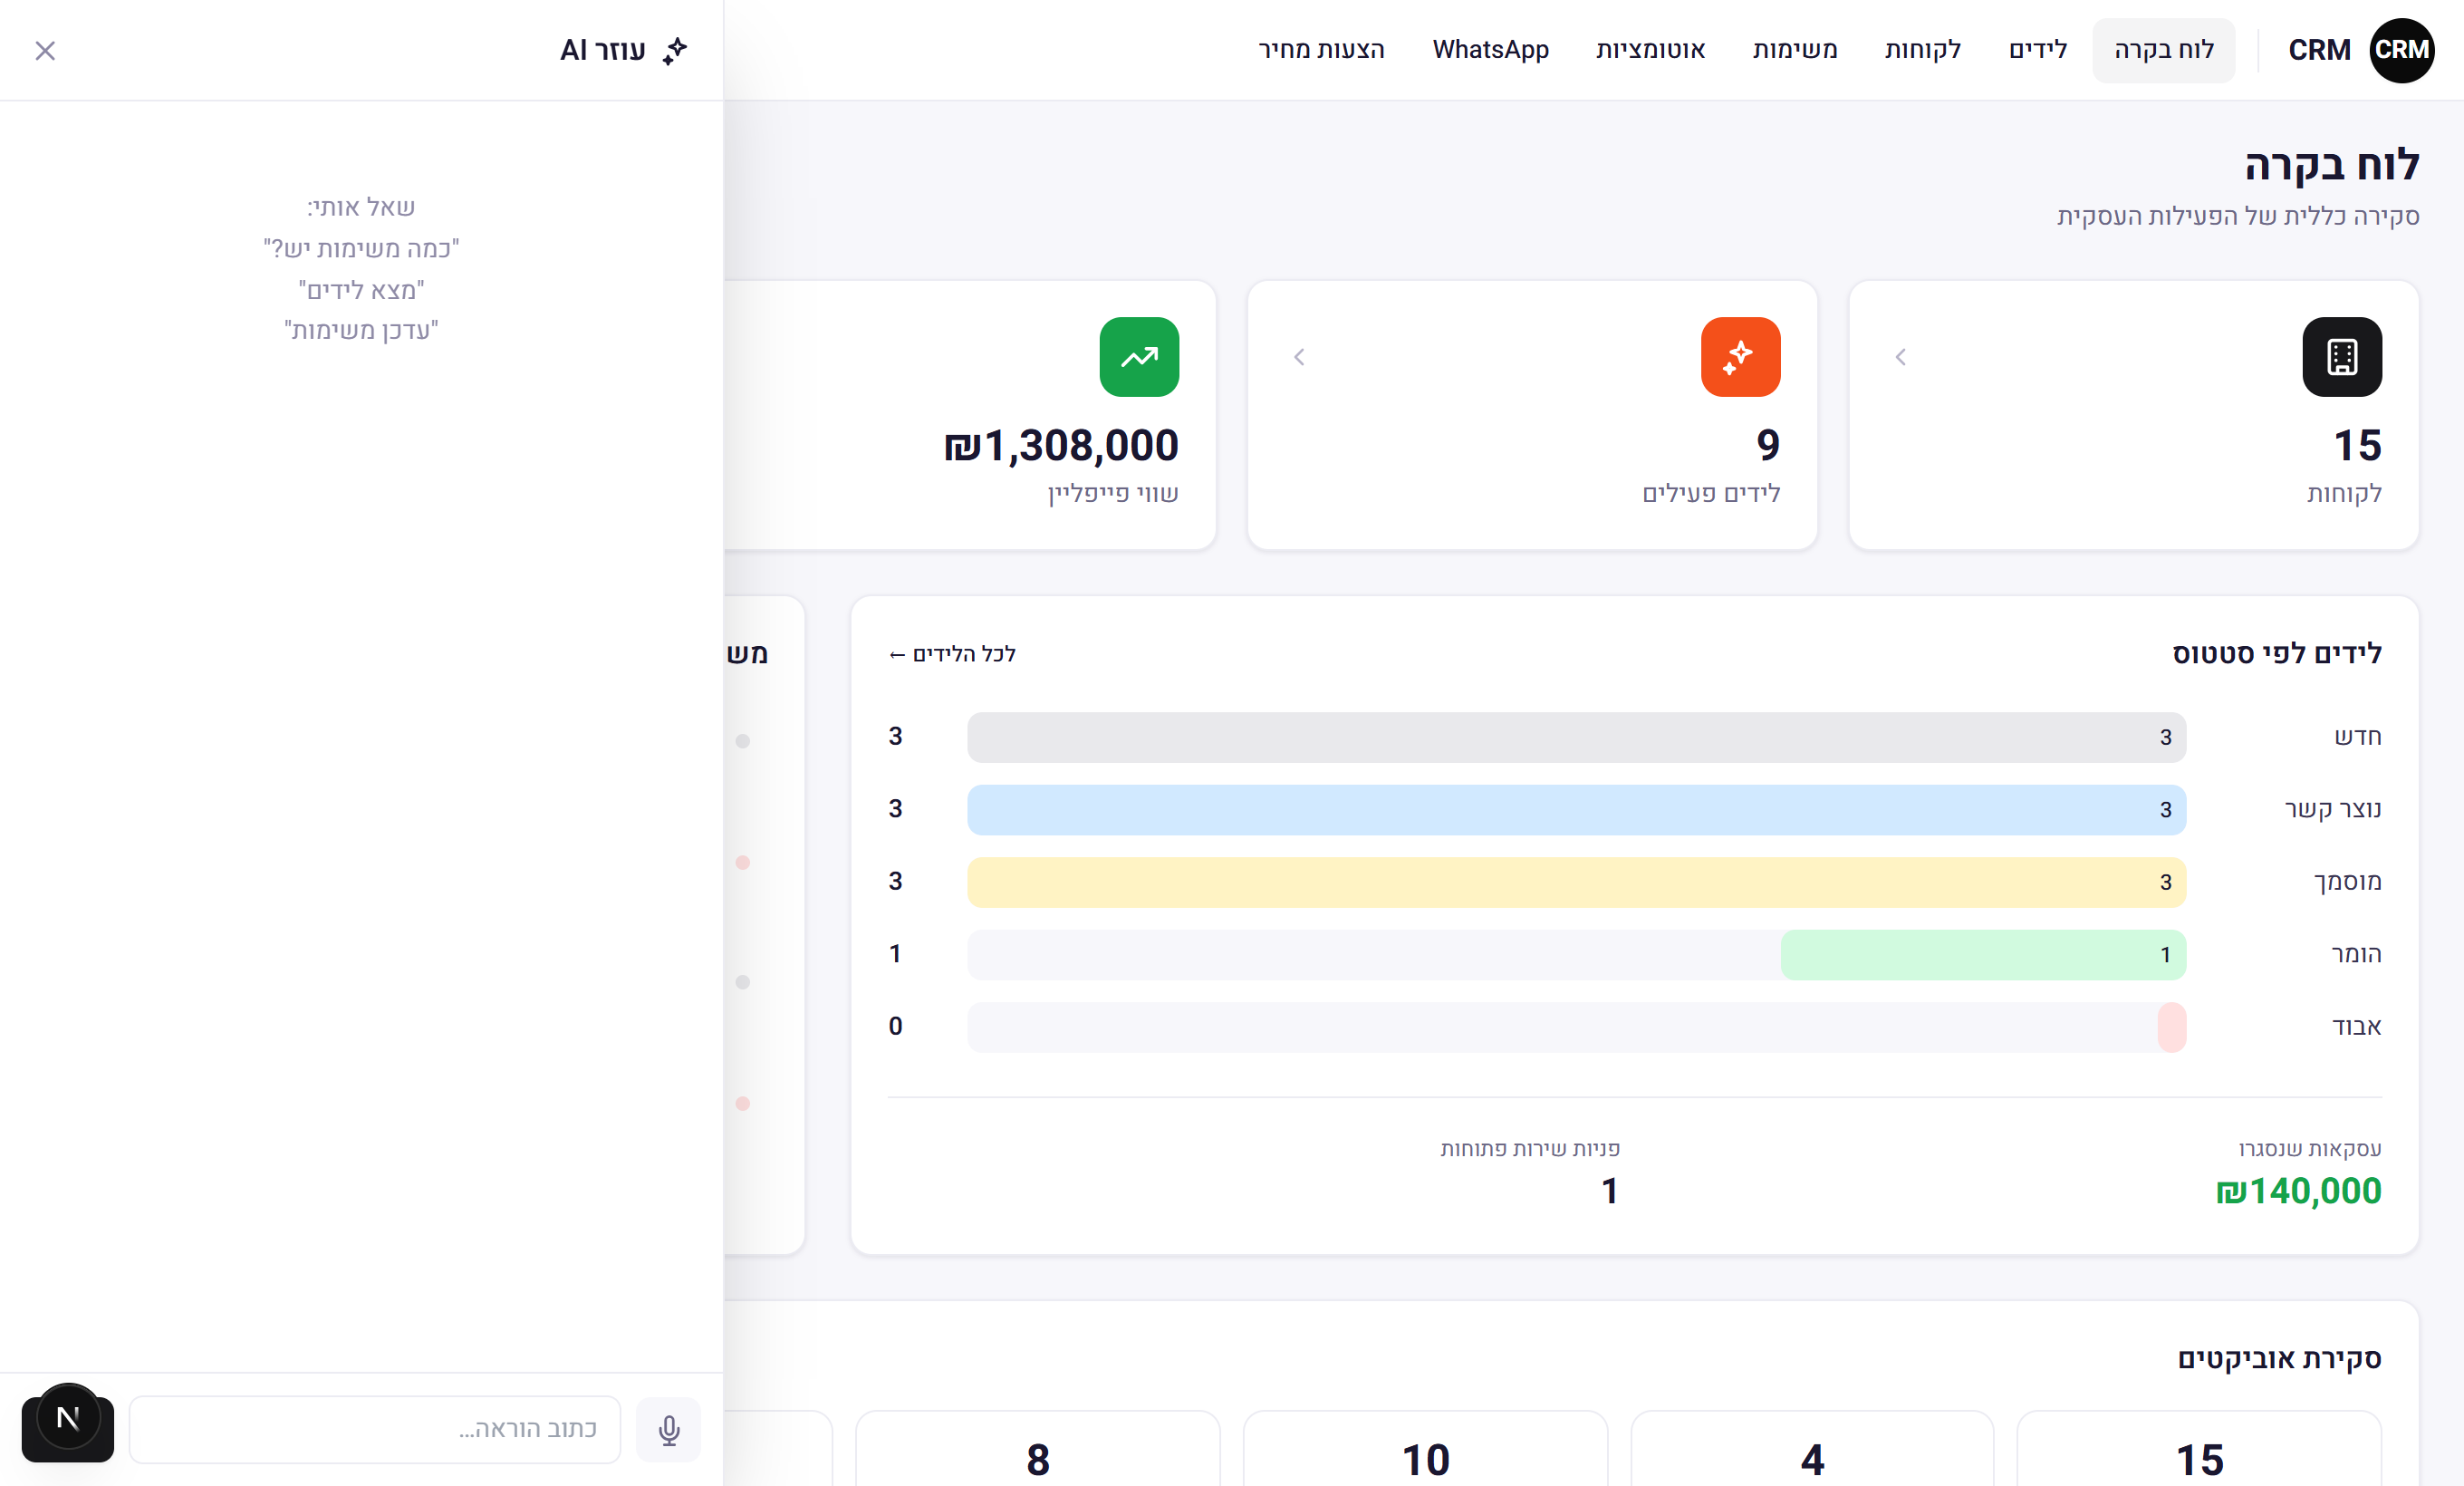This screenshot has width=2464, height=1486.
Task: Open the לידים tab
Action: 2038,50
